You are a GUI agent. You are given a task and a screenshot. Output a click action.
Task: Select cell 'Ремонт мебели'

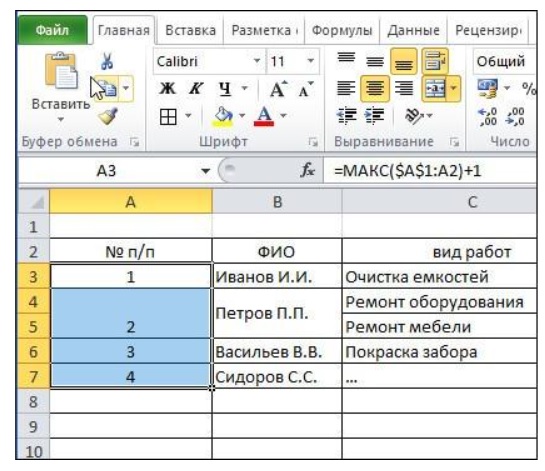point(439,327)
